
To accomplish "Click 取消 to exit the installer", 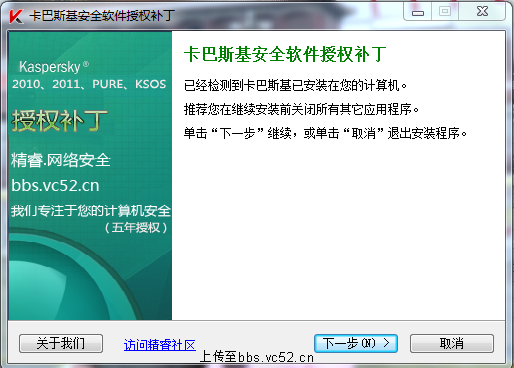I will click(452, 343).
